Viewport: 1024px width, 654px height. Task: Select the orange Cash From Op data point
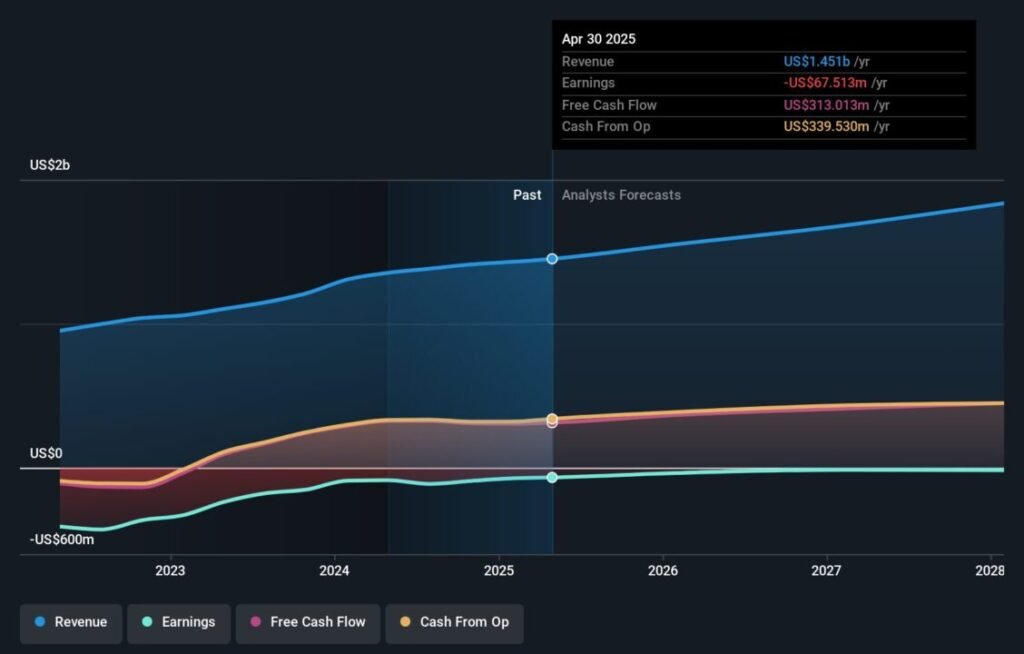(552, 419)
